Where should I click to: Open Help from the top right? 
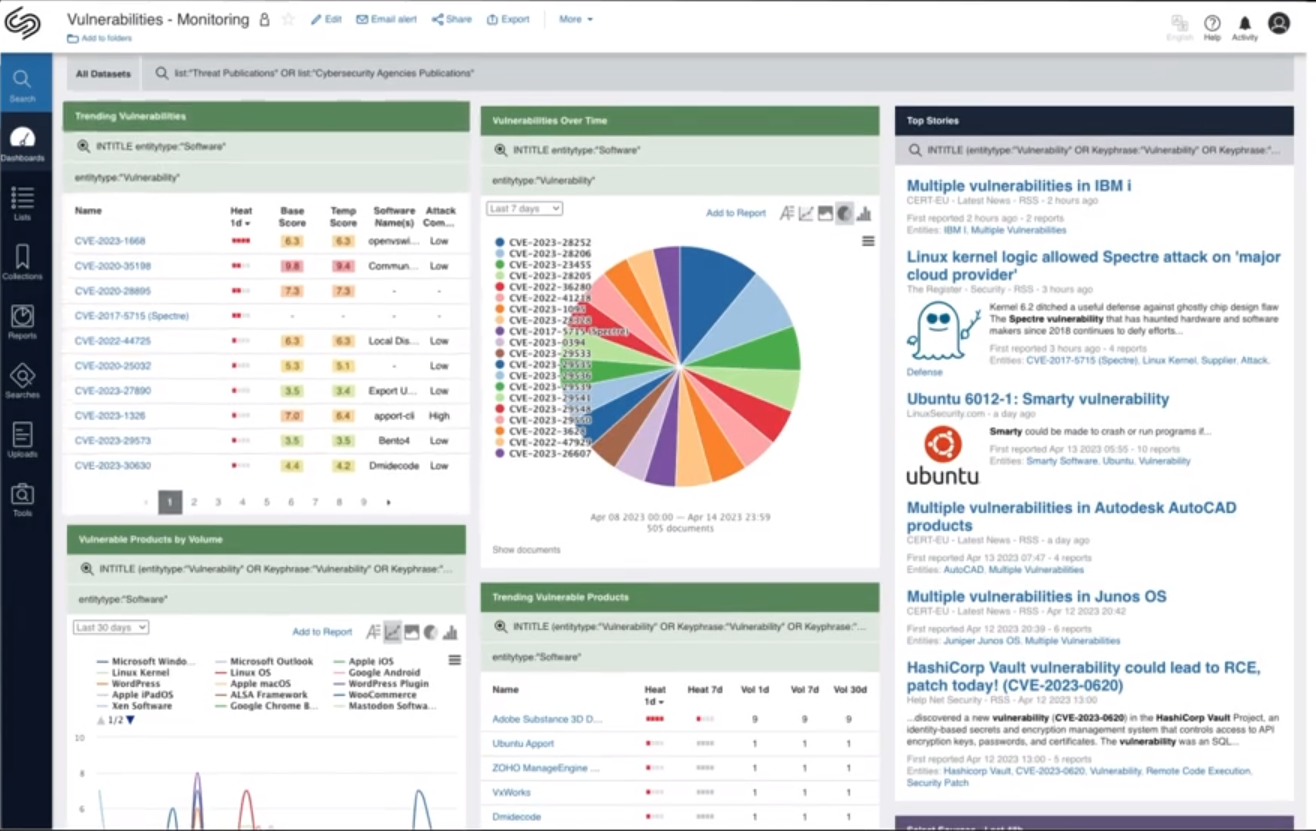[1212, 27]
